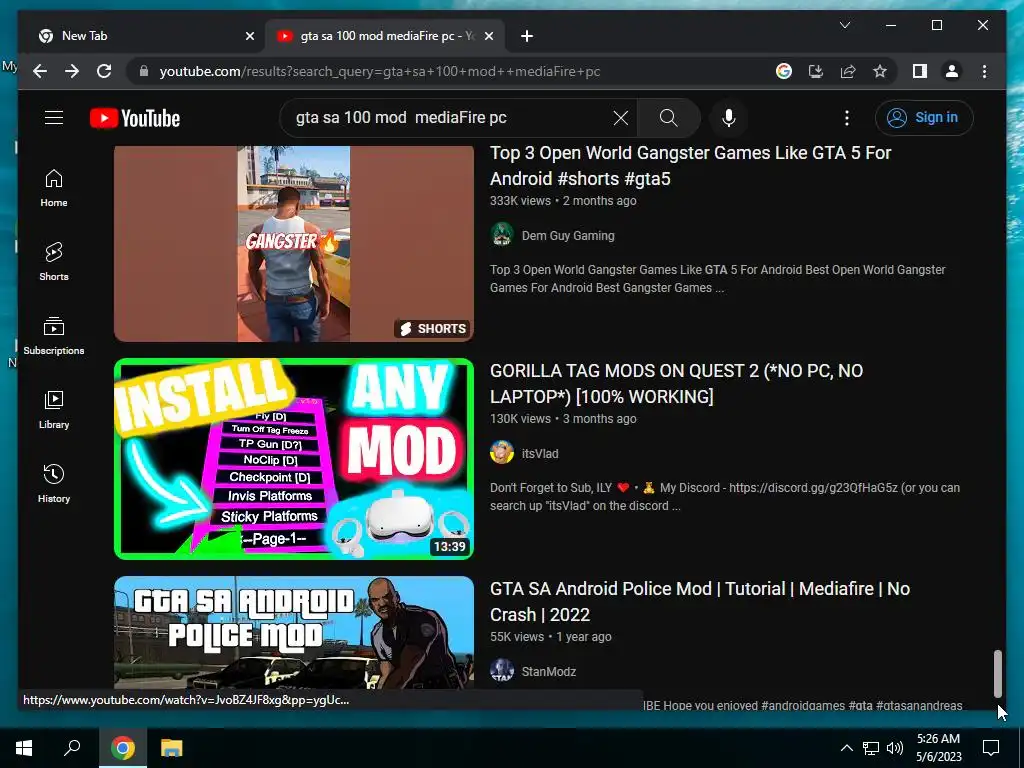Open Windows taskbar search
Screen dimensions: 1024x768
[x=72, y=748]
